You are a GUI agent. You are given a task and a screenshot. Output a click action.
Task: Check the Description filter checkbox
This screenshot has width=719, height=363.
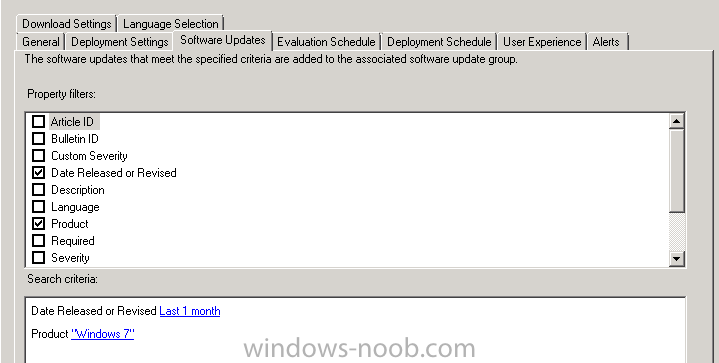point(39,189)
